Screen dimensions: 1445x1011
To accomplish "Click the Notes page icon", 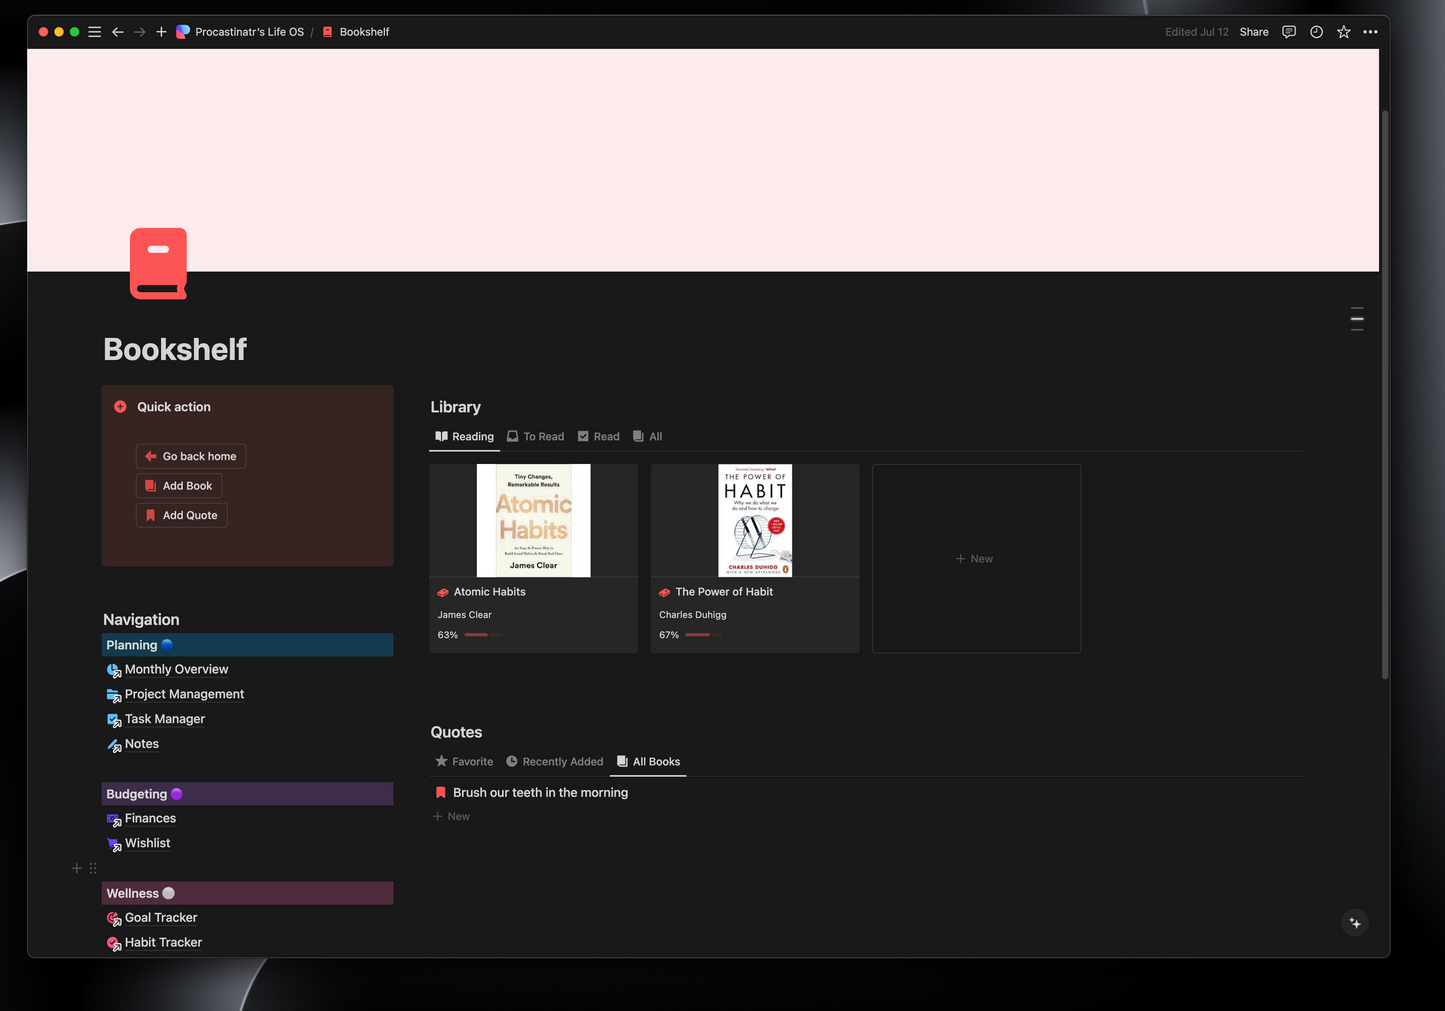I will [114, 745].
